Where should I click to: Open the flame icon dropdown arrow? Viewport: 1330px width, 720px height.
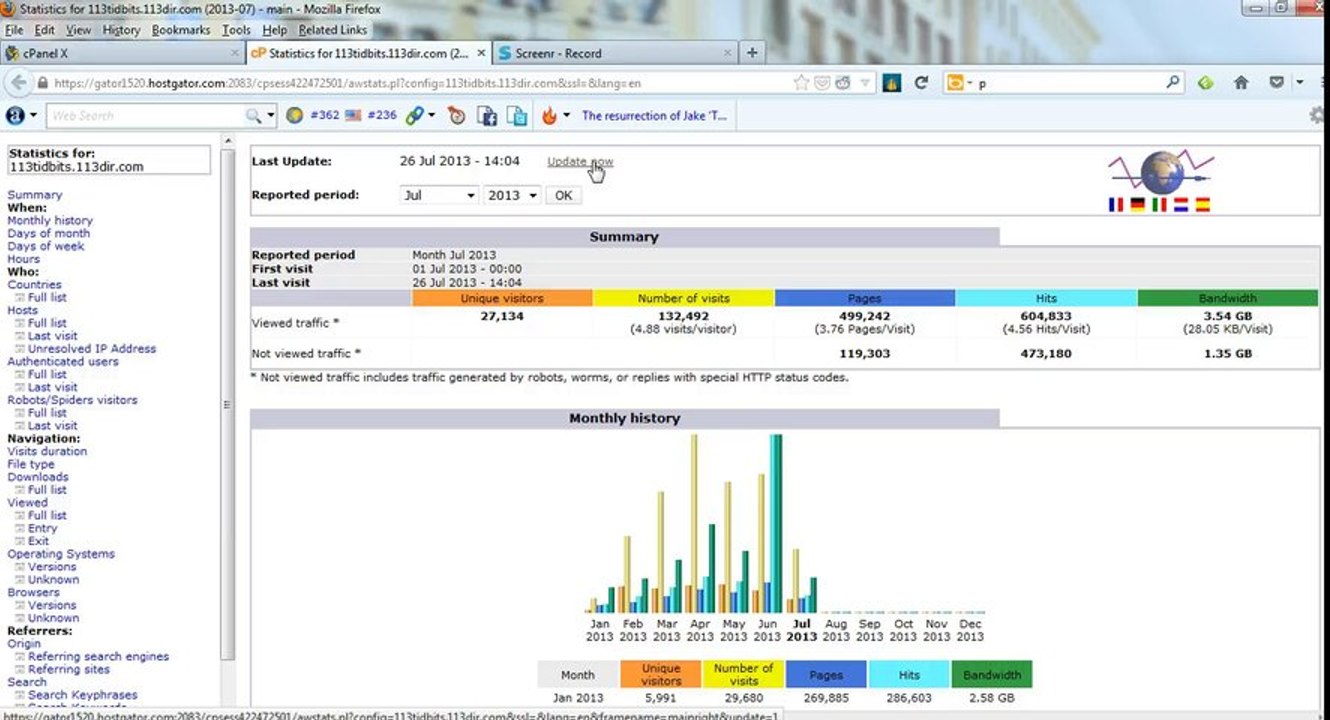[566, 115]
